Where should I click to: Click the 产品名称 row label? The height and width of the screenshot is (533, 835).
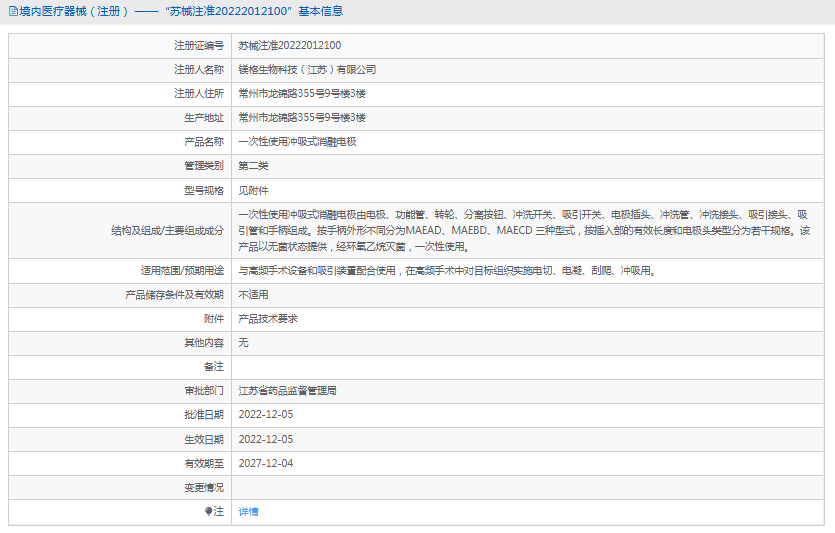click(204, 142)
